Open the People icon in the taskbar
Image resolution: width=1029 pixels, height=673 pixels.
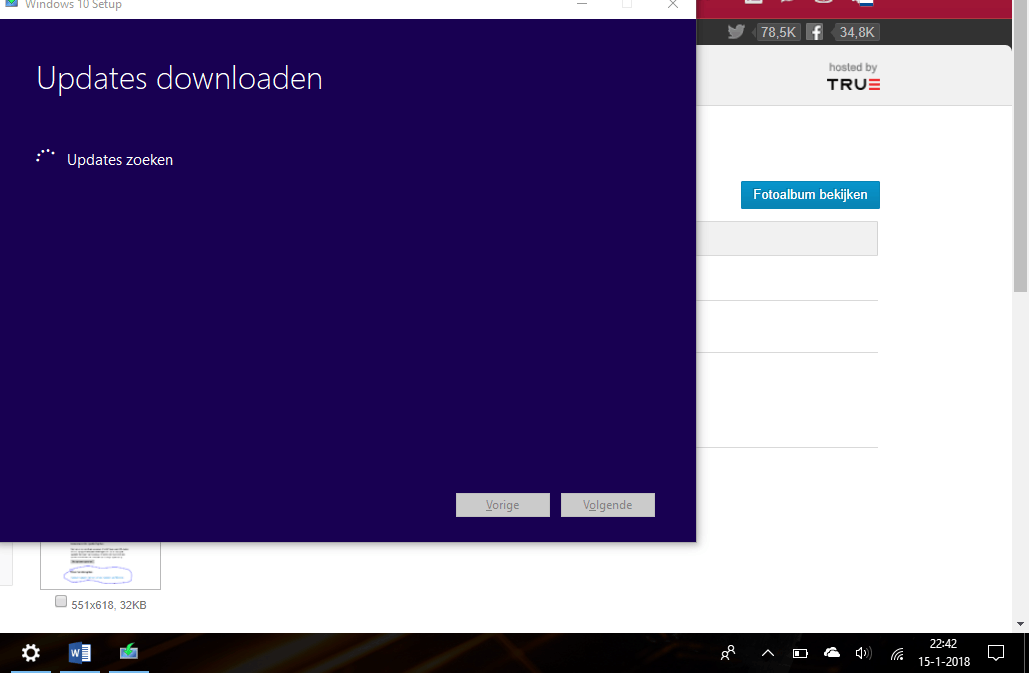728,653
